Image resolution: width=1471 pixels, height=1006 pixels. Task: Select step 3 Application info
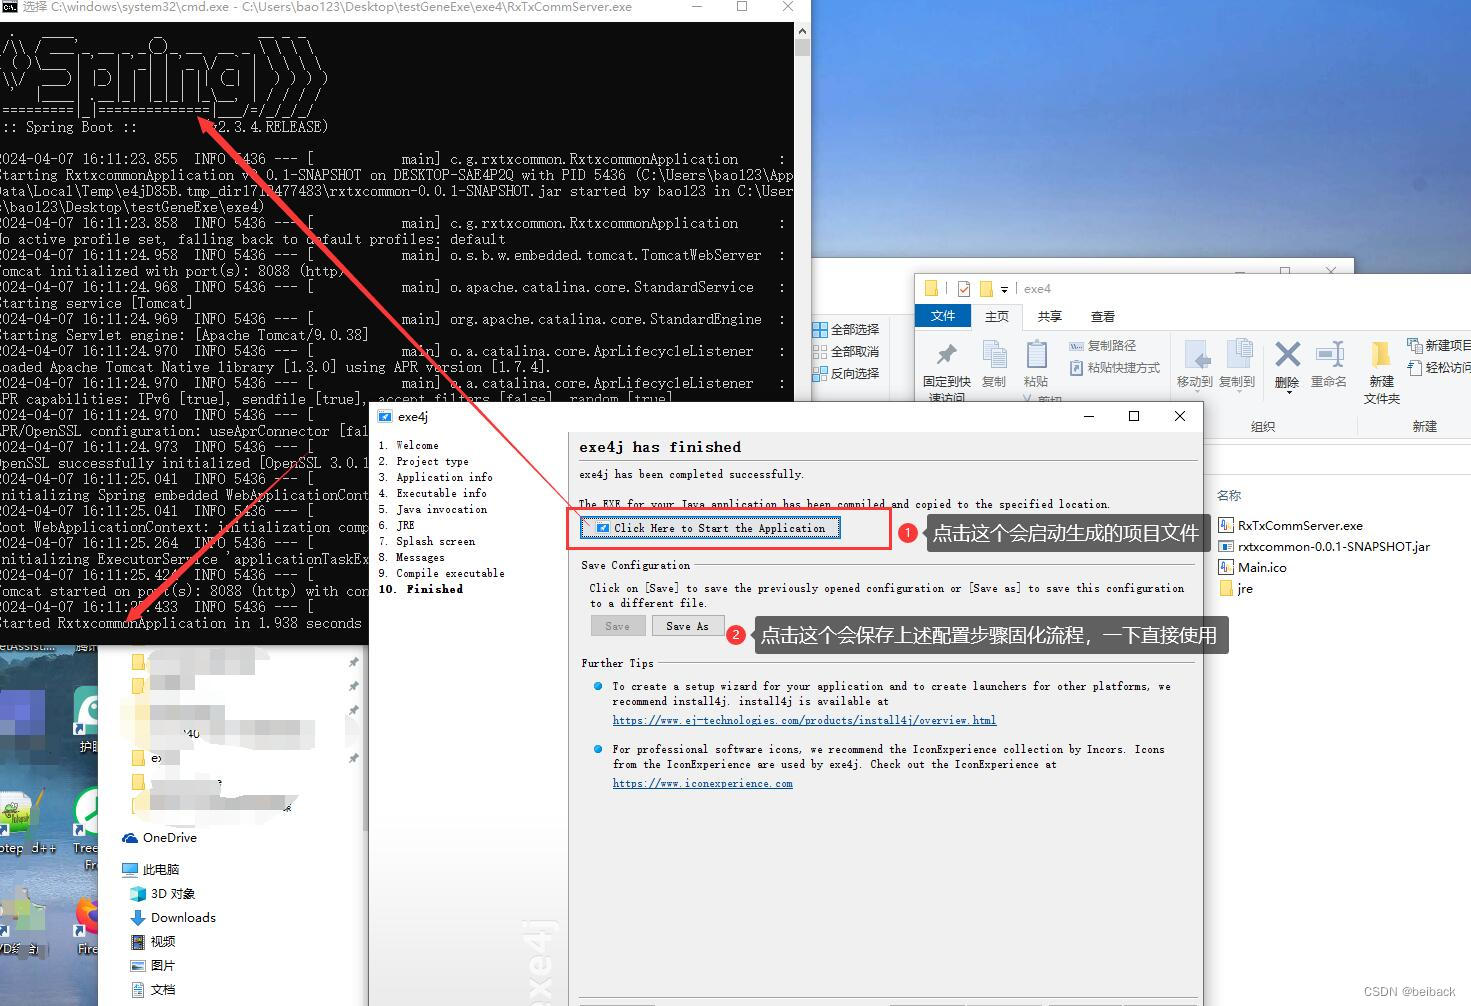pos(435,477)
